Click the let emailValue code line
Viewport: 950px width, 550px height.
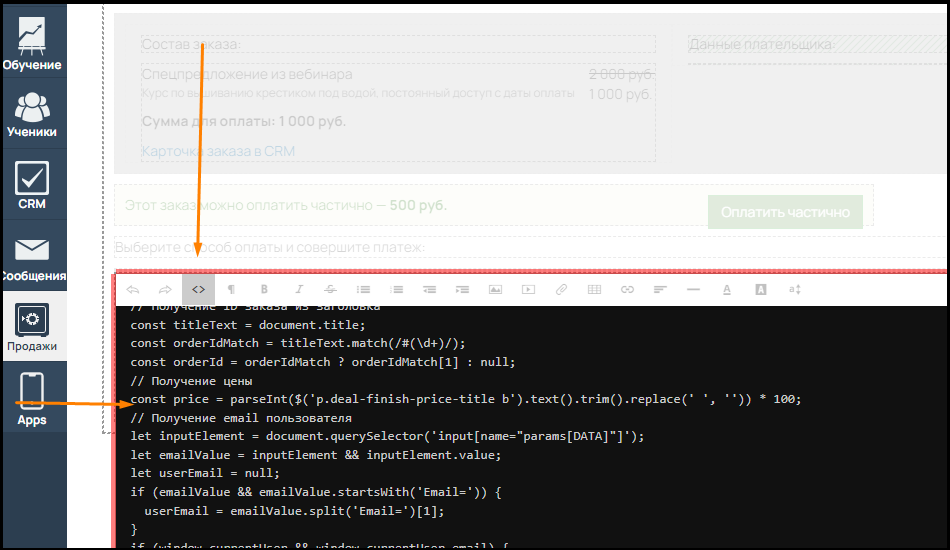point(316,455)
